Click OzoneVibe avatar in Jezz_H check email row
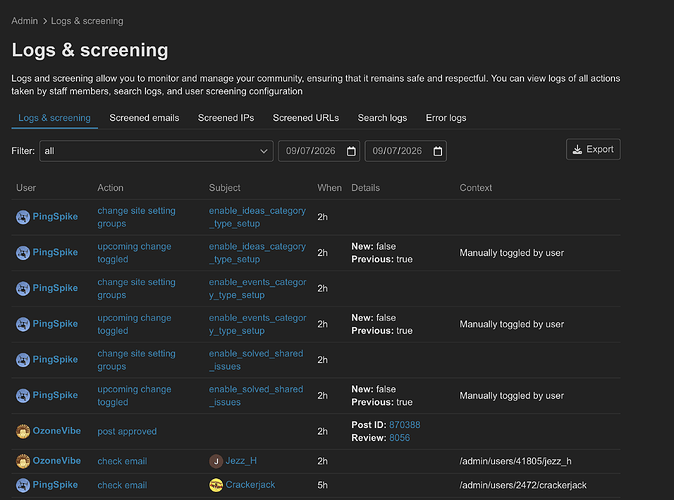Screen dimensions: 674x500 (23, 461)
